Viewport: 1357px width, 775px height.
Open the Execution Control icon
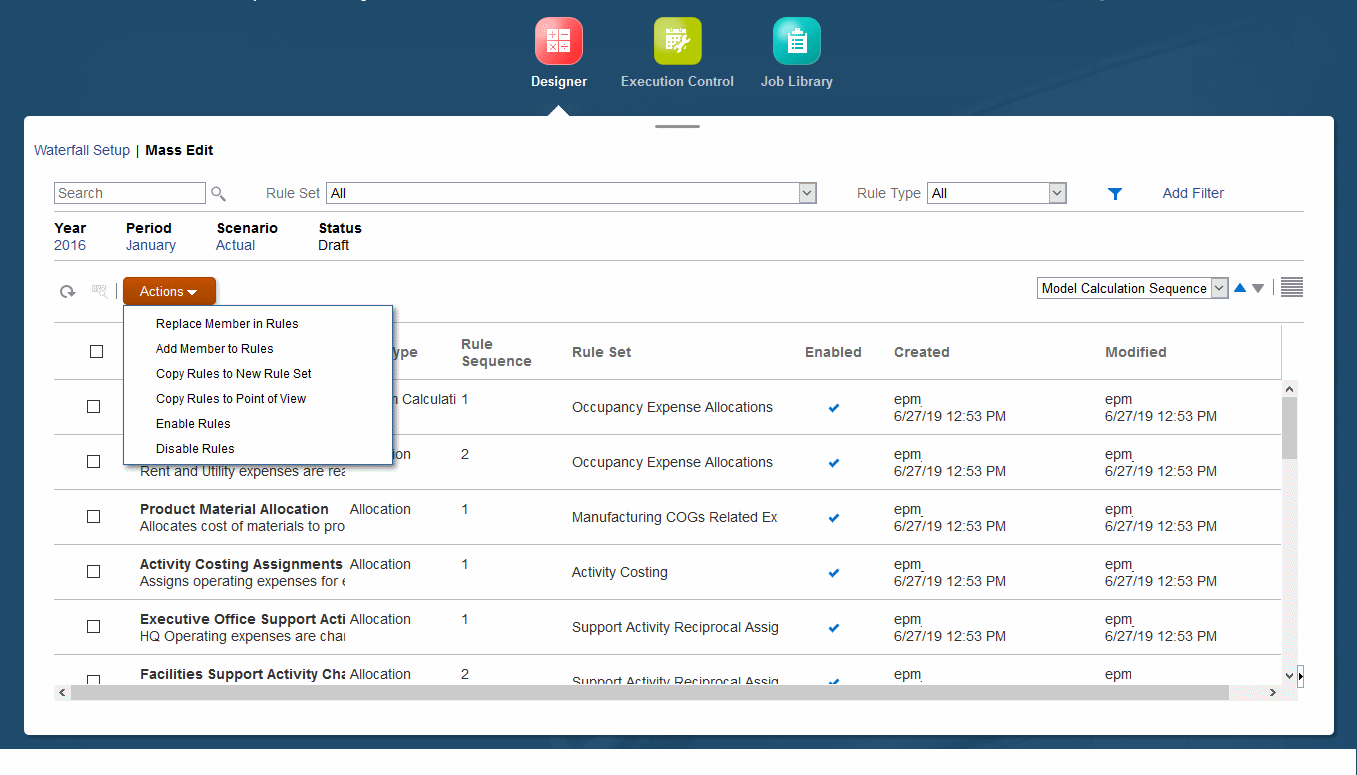coord(678,41)
